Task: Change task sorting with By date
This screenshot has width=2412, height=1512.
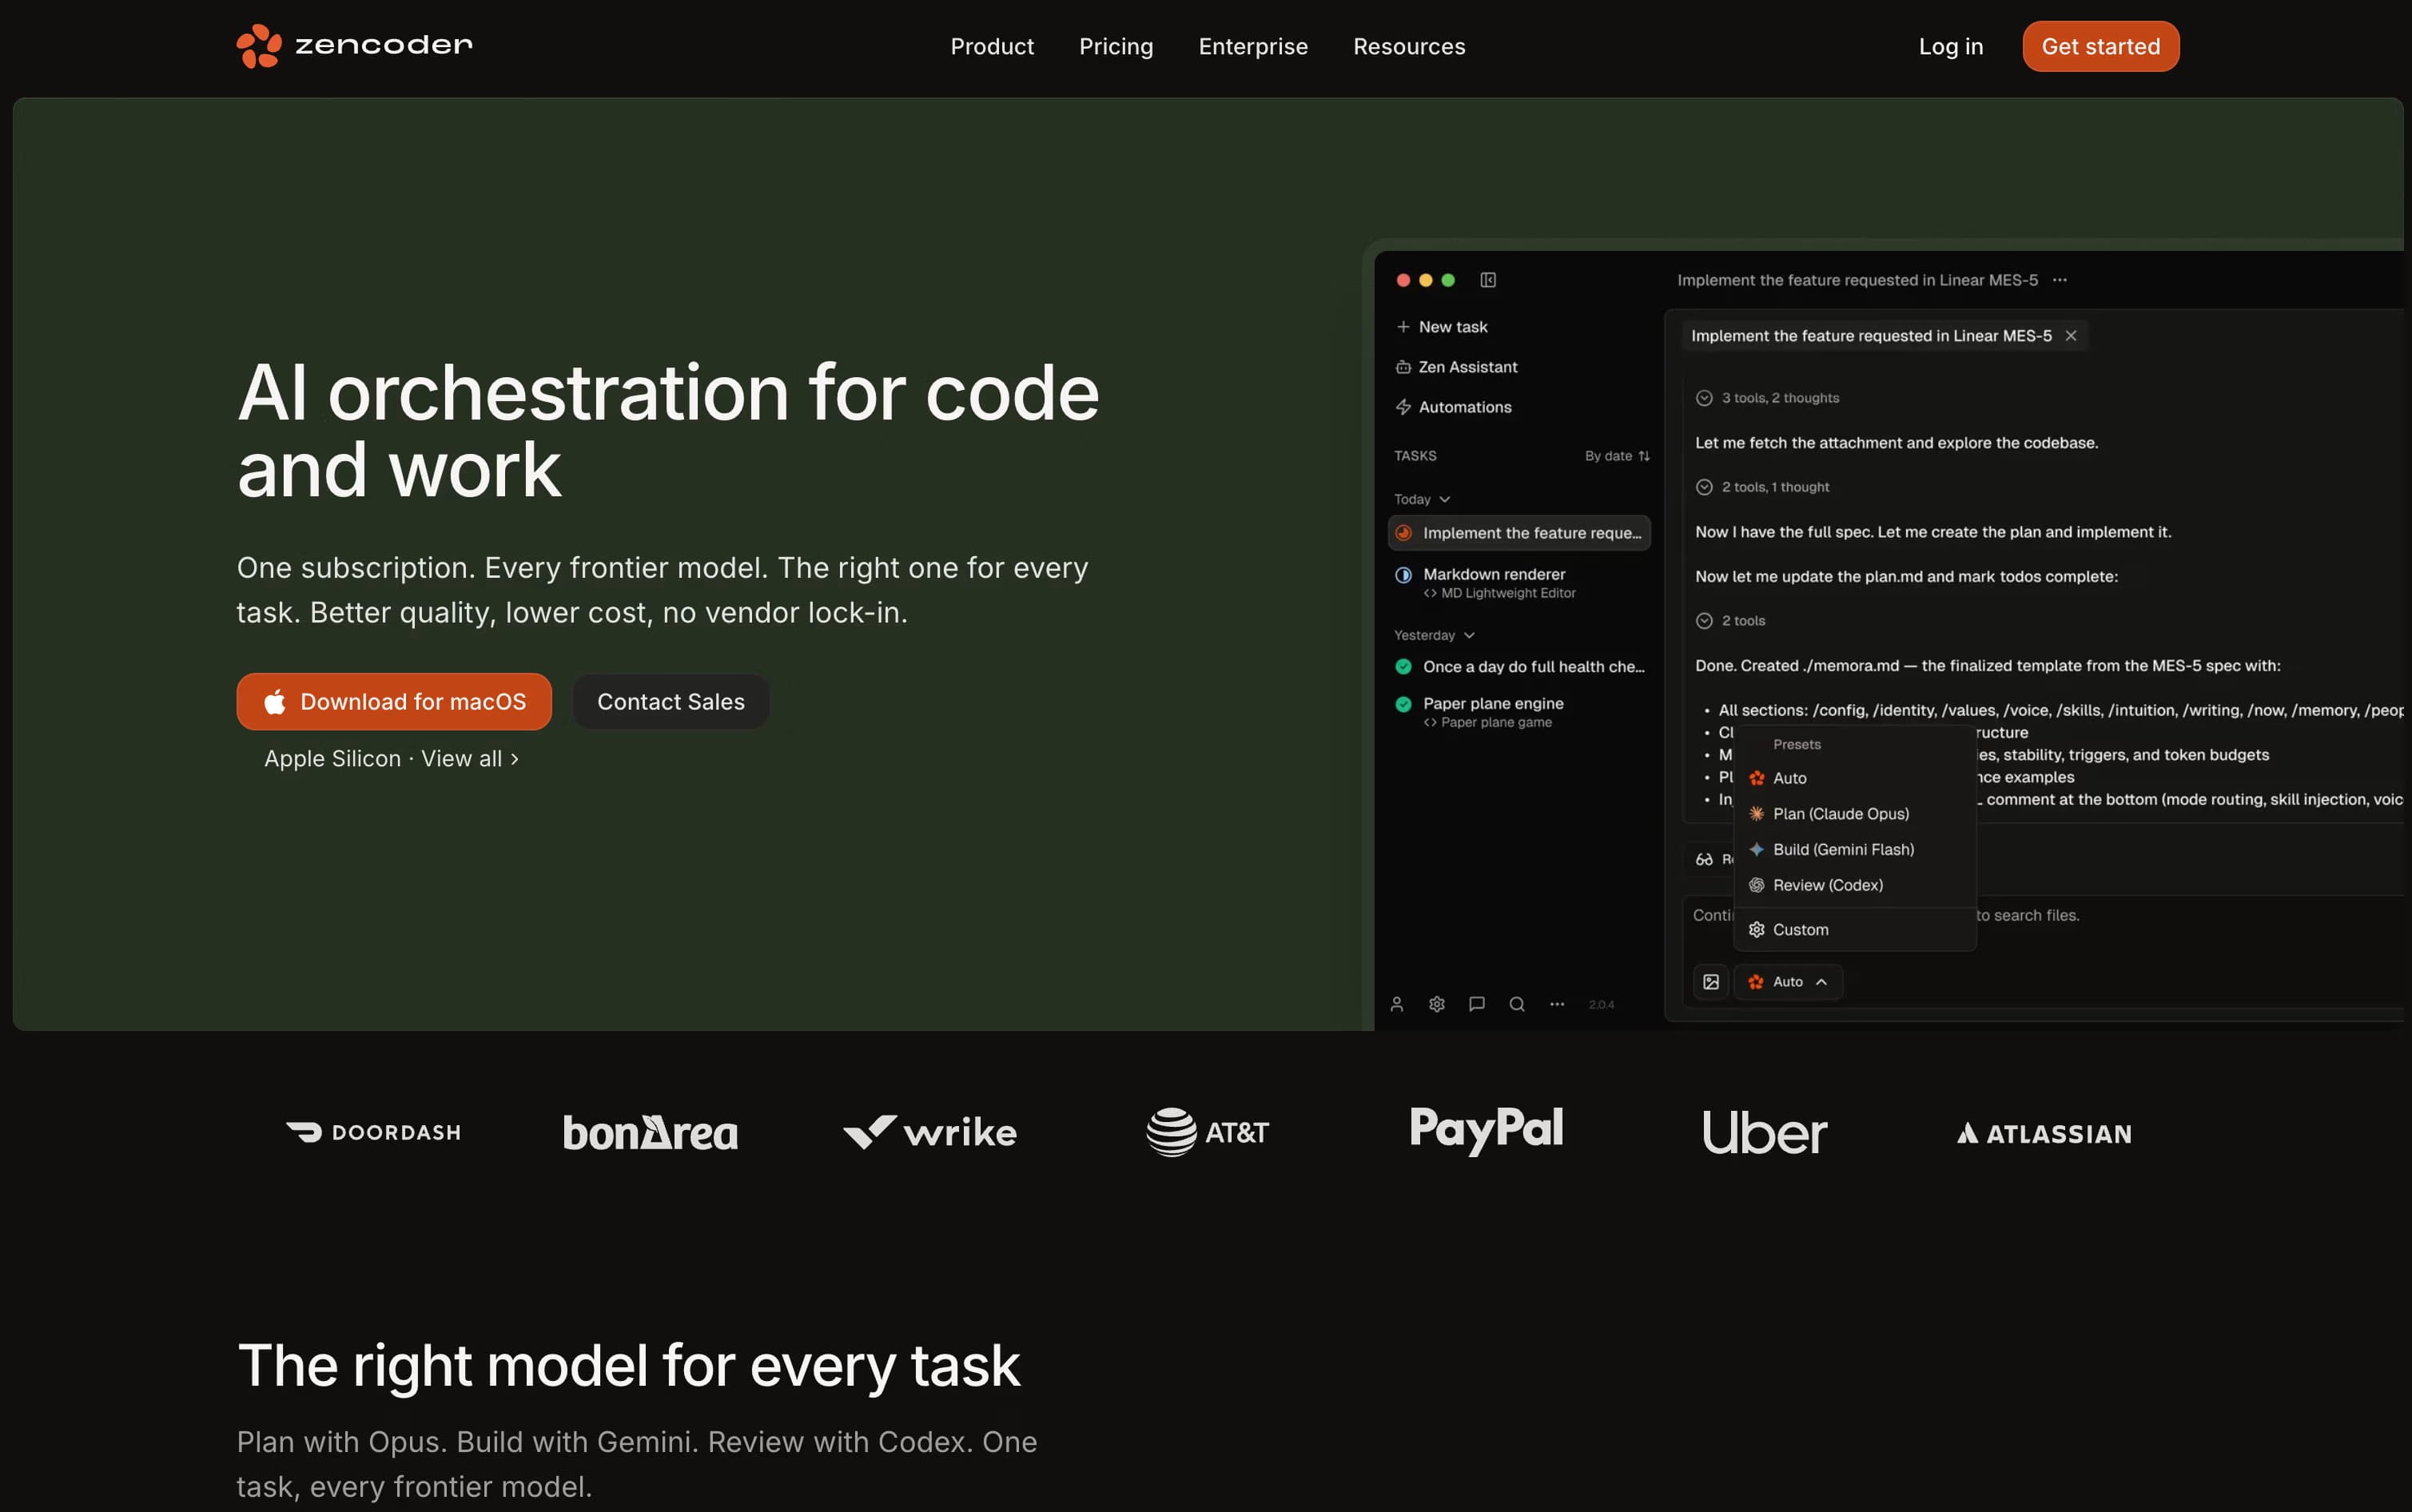Action: pos(1617,456)
